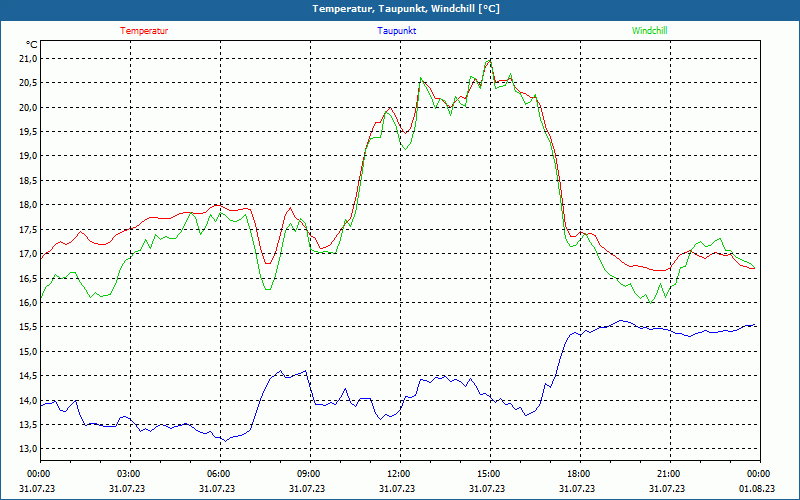This screenshot has height=500, width=800.
Task: Click the 12:00 time axis label
Action: (398, 474)
